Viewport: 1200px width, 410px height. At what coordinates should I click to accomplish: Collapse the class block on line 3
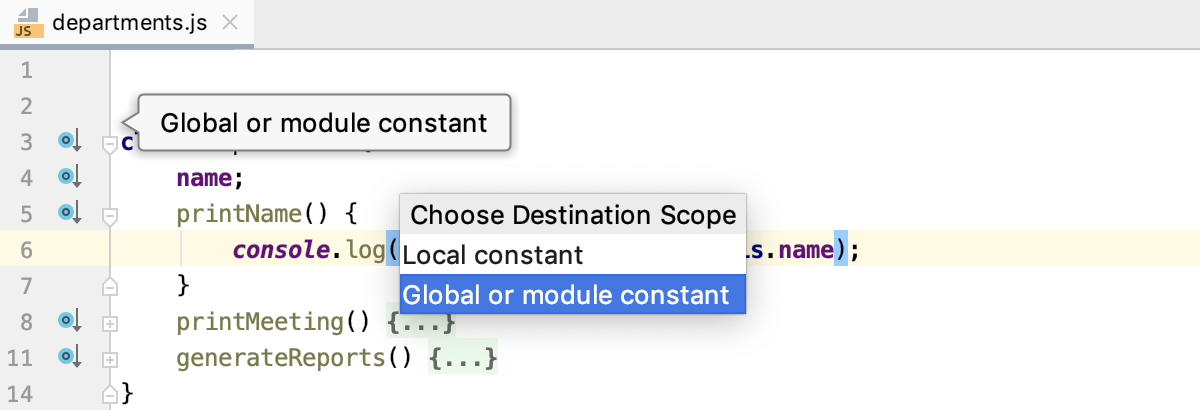[110, 144]
